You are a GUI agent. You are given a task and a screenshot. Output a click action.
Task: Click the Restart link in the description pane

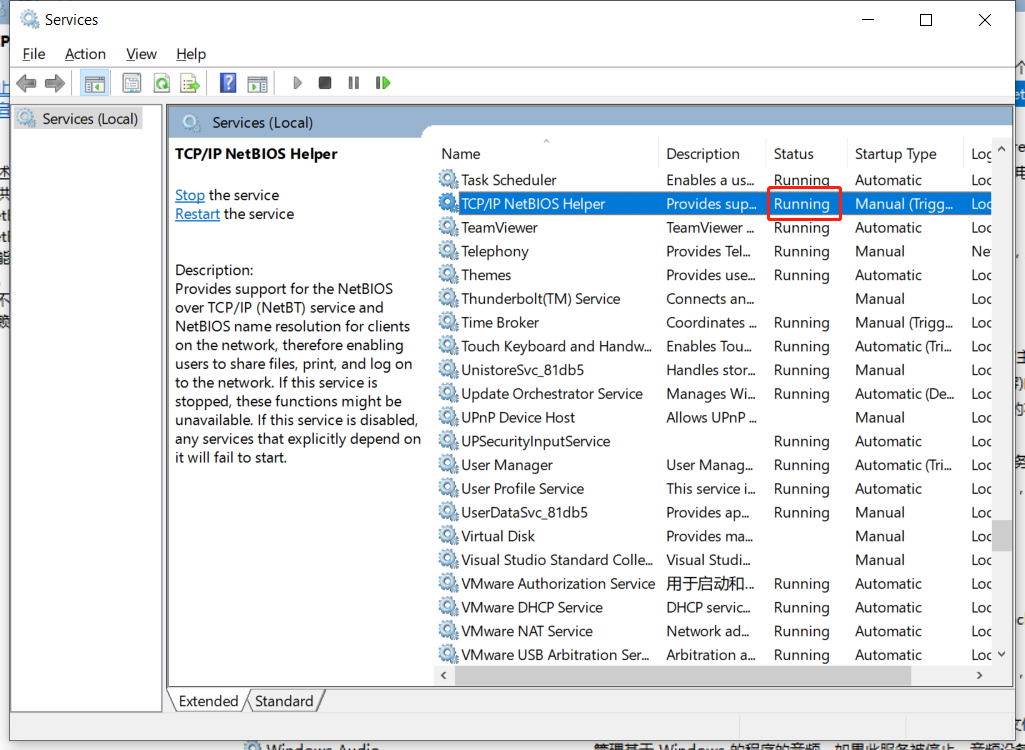[x=196, y=214]
